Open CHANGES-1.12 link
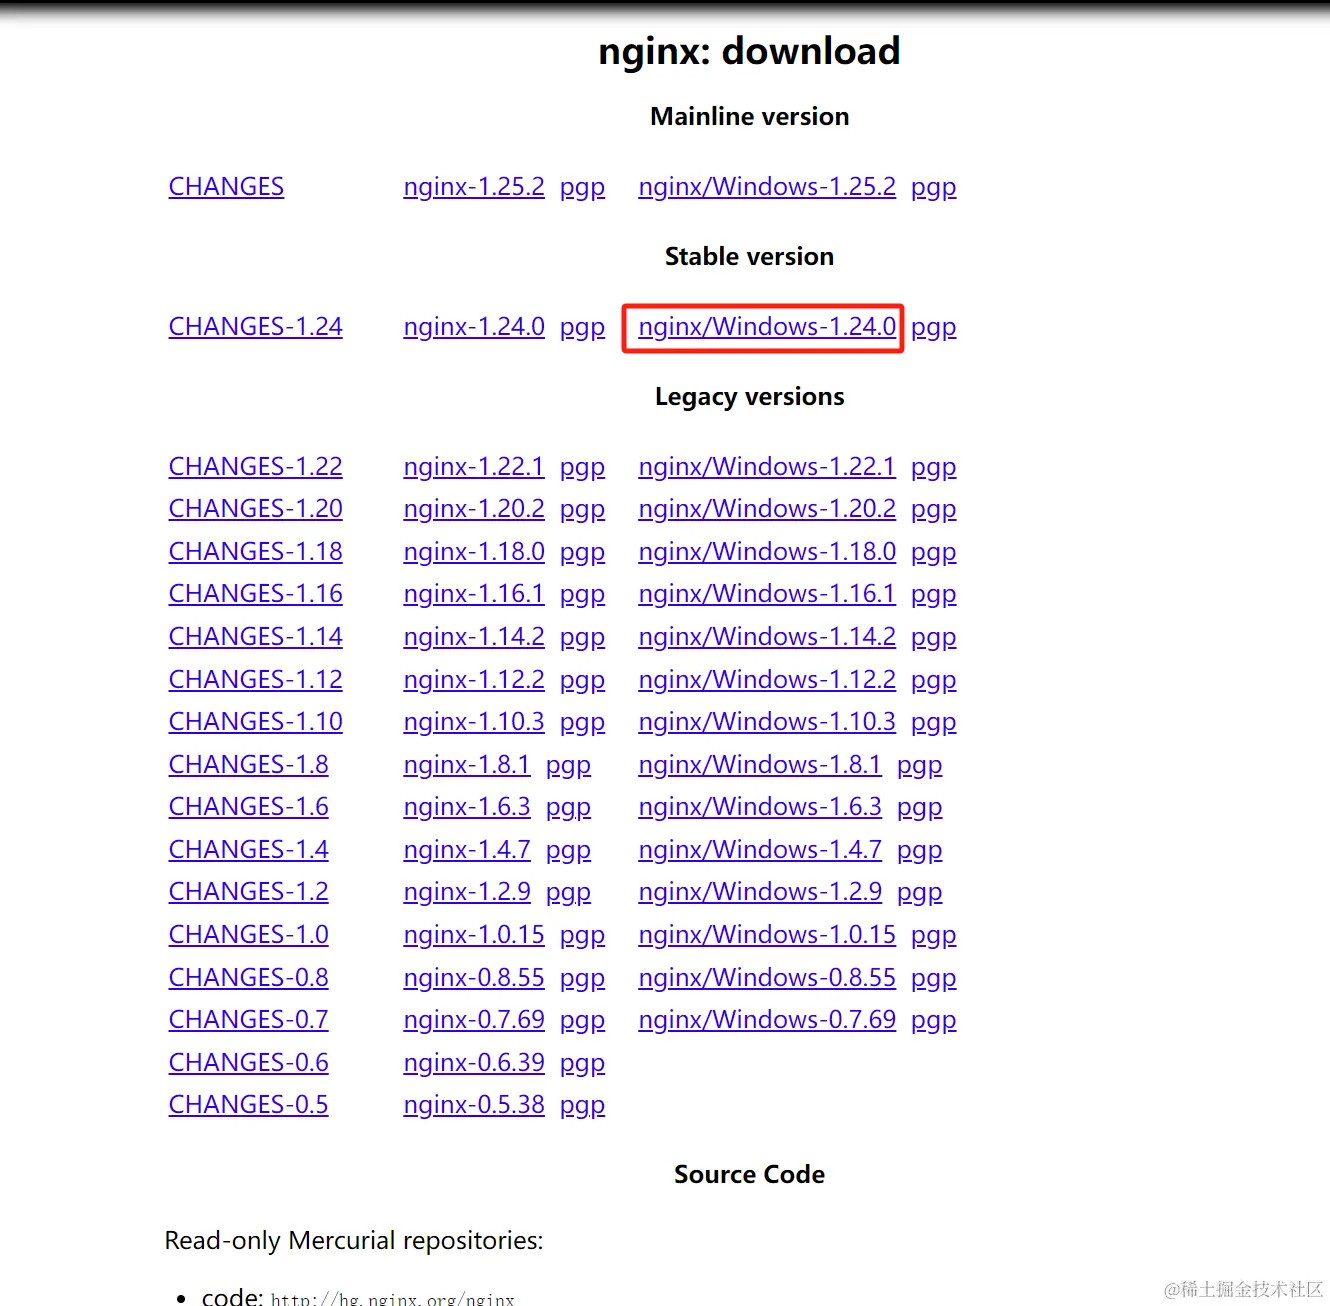 click(x=255, y=680)
